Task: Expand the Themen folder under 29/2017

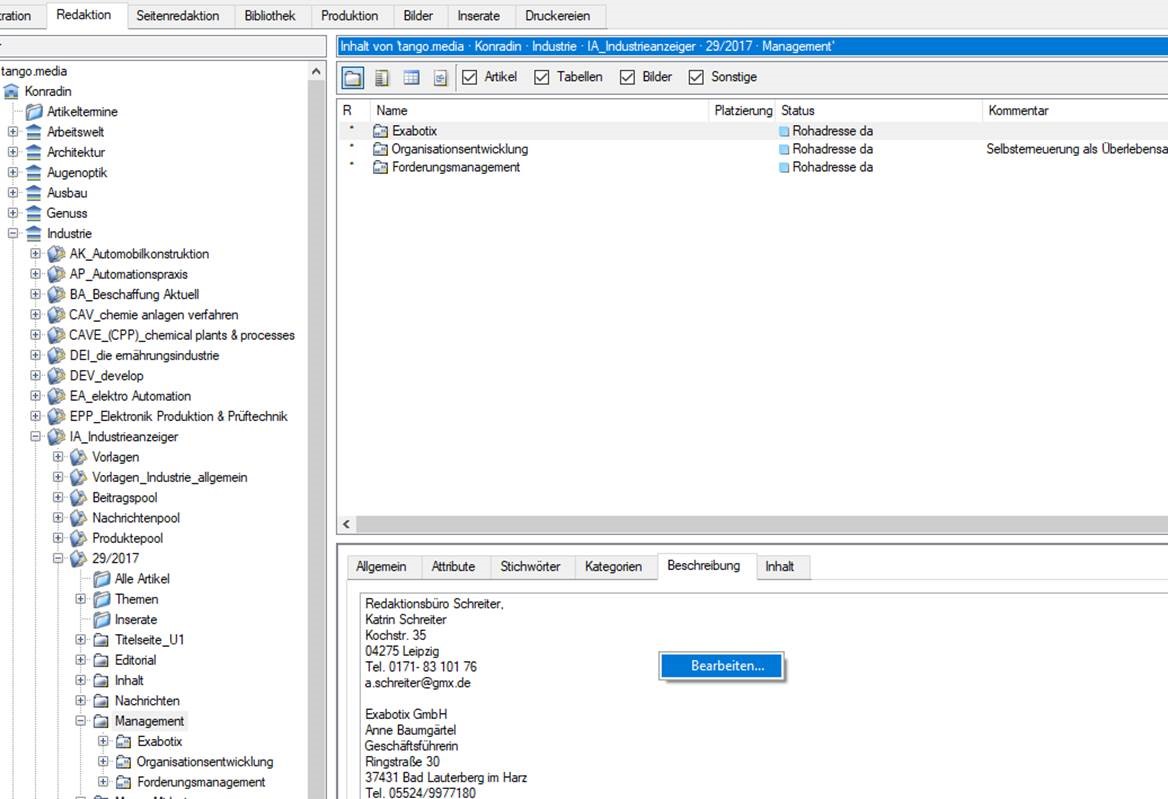Action: click(81, 599)
